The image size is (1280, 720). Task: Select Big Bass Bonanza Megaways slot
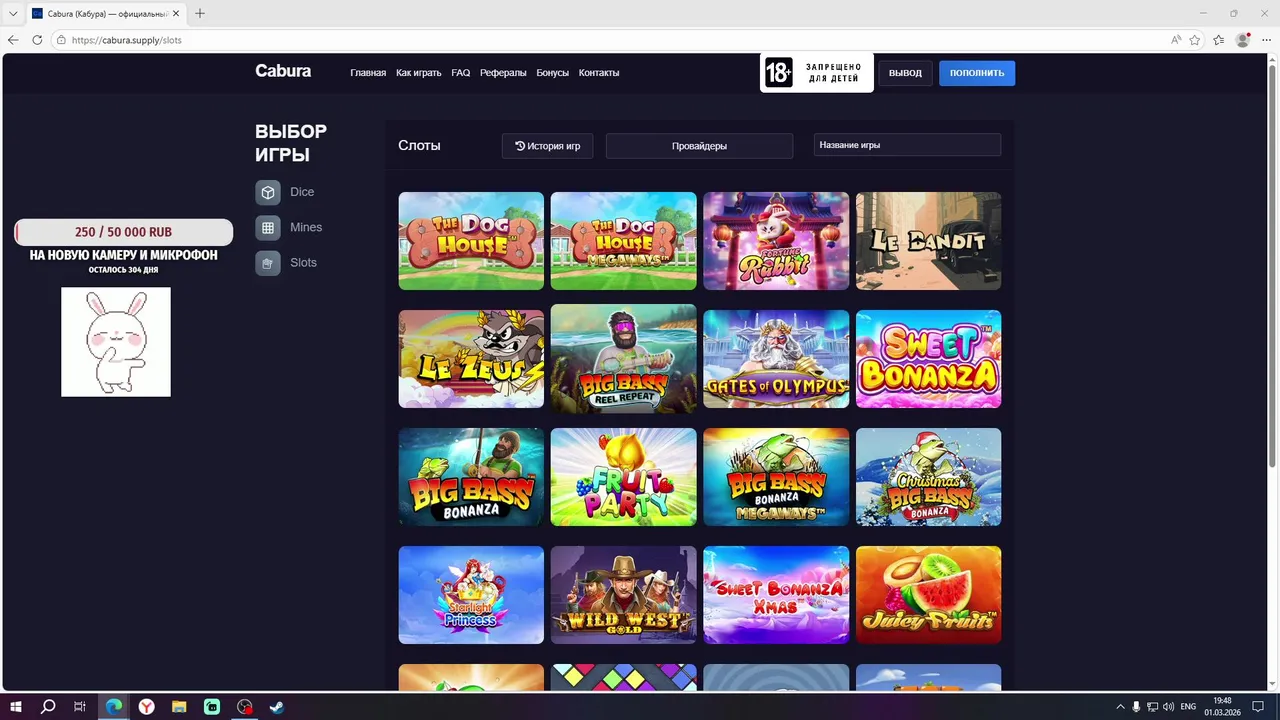[x=776, y=477]
